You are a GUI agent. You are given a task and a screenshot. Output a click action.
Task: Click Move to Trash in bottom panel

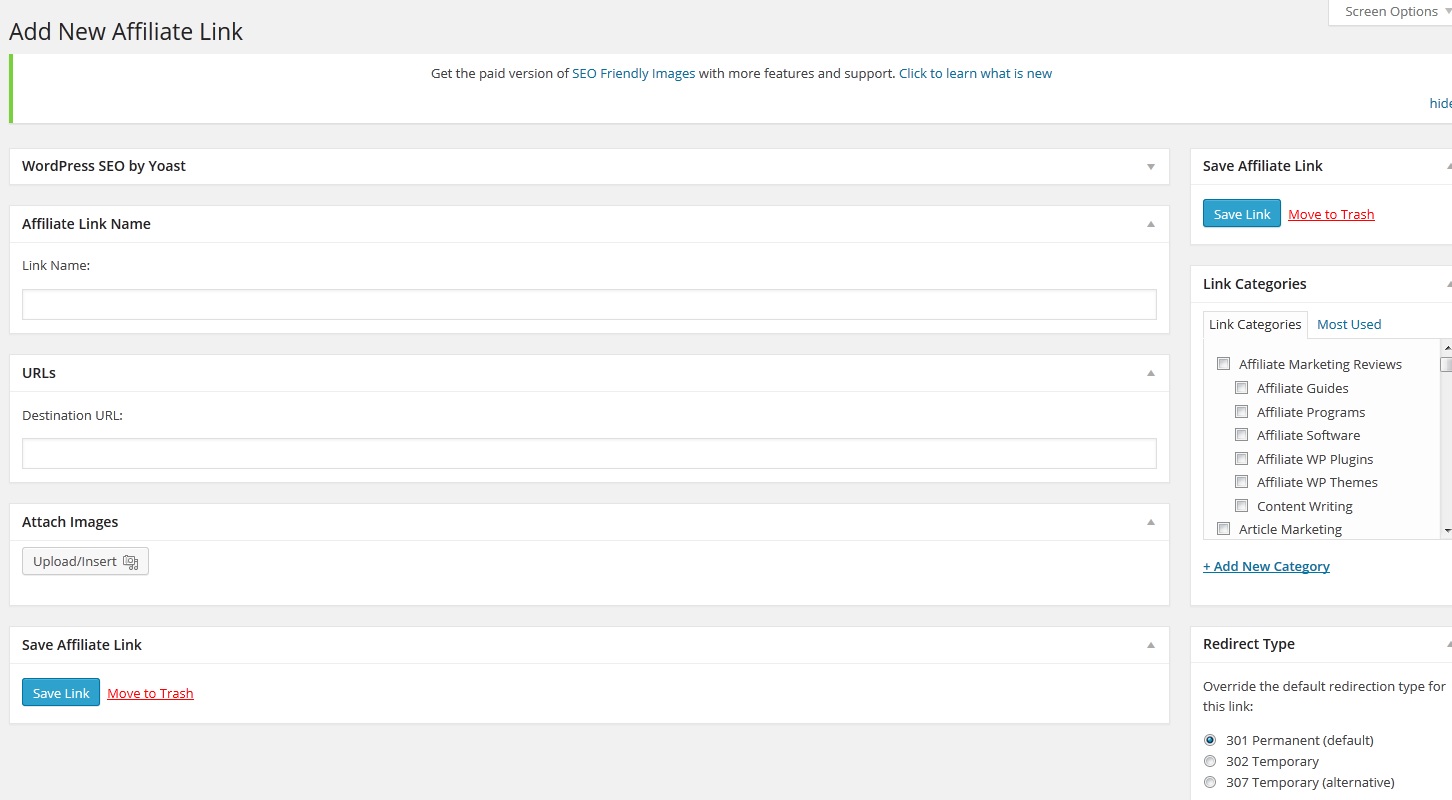(x=150, y=693)
